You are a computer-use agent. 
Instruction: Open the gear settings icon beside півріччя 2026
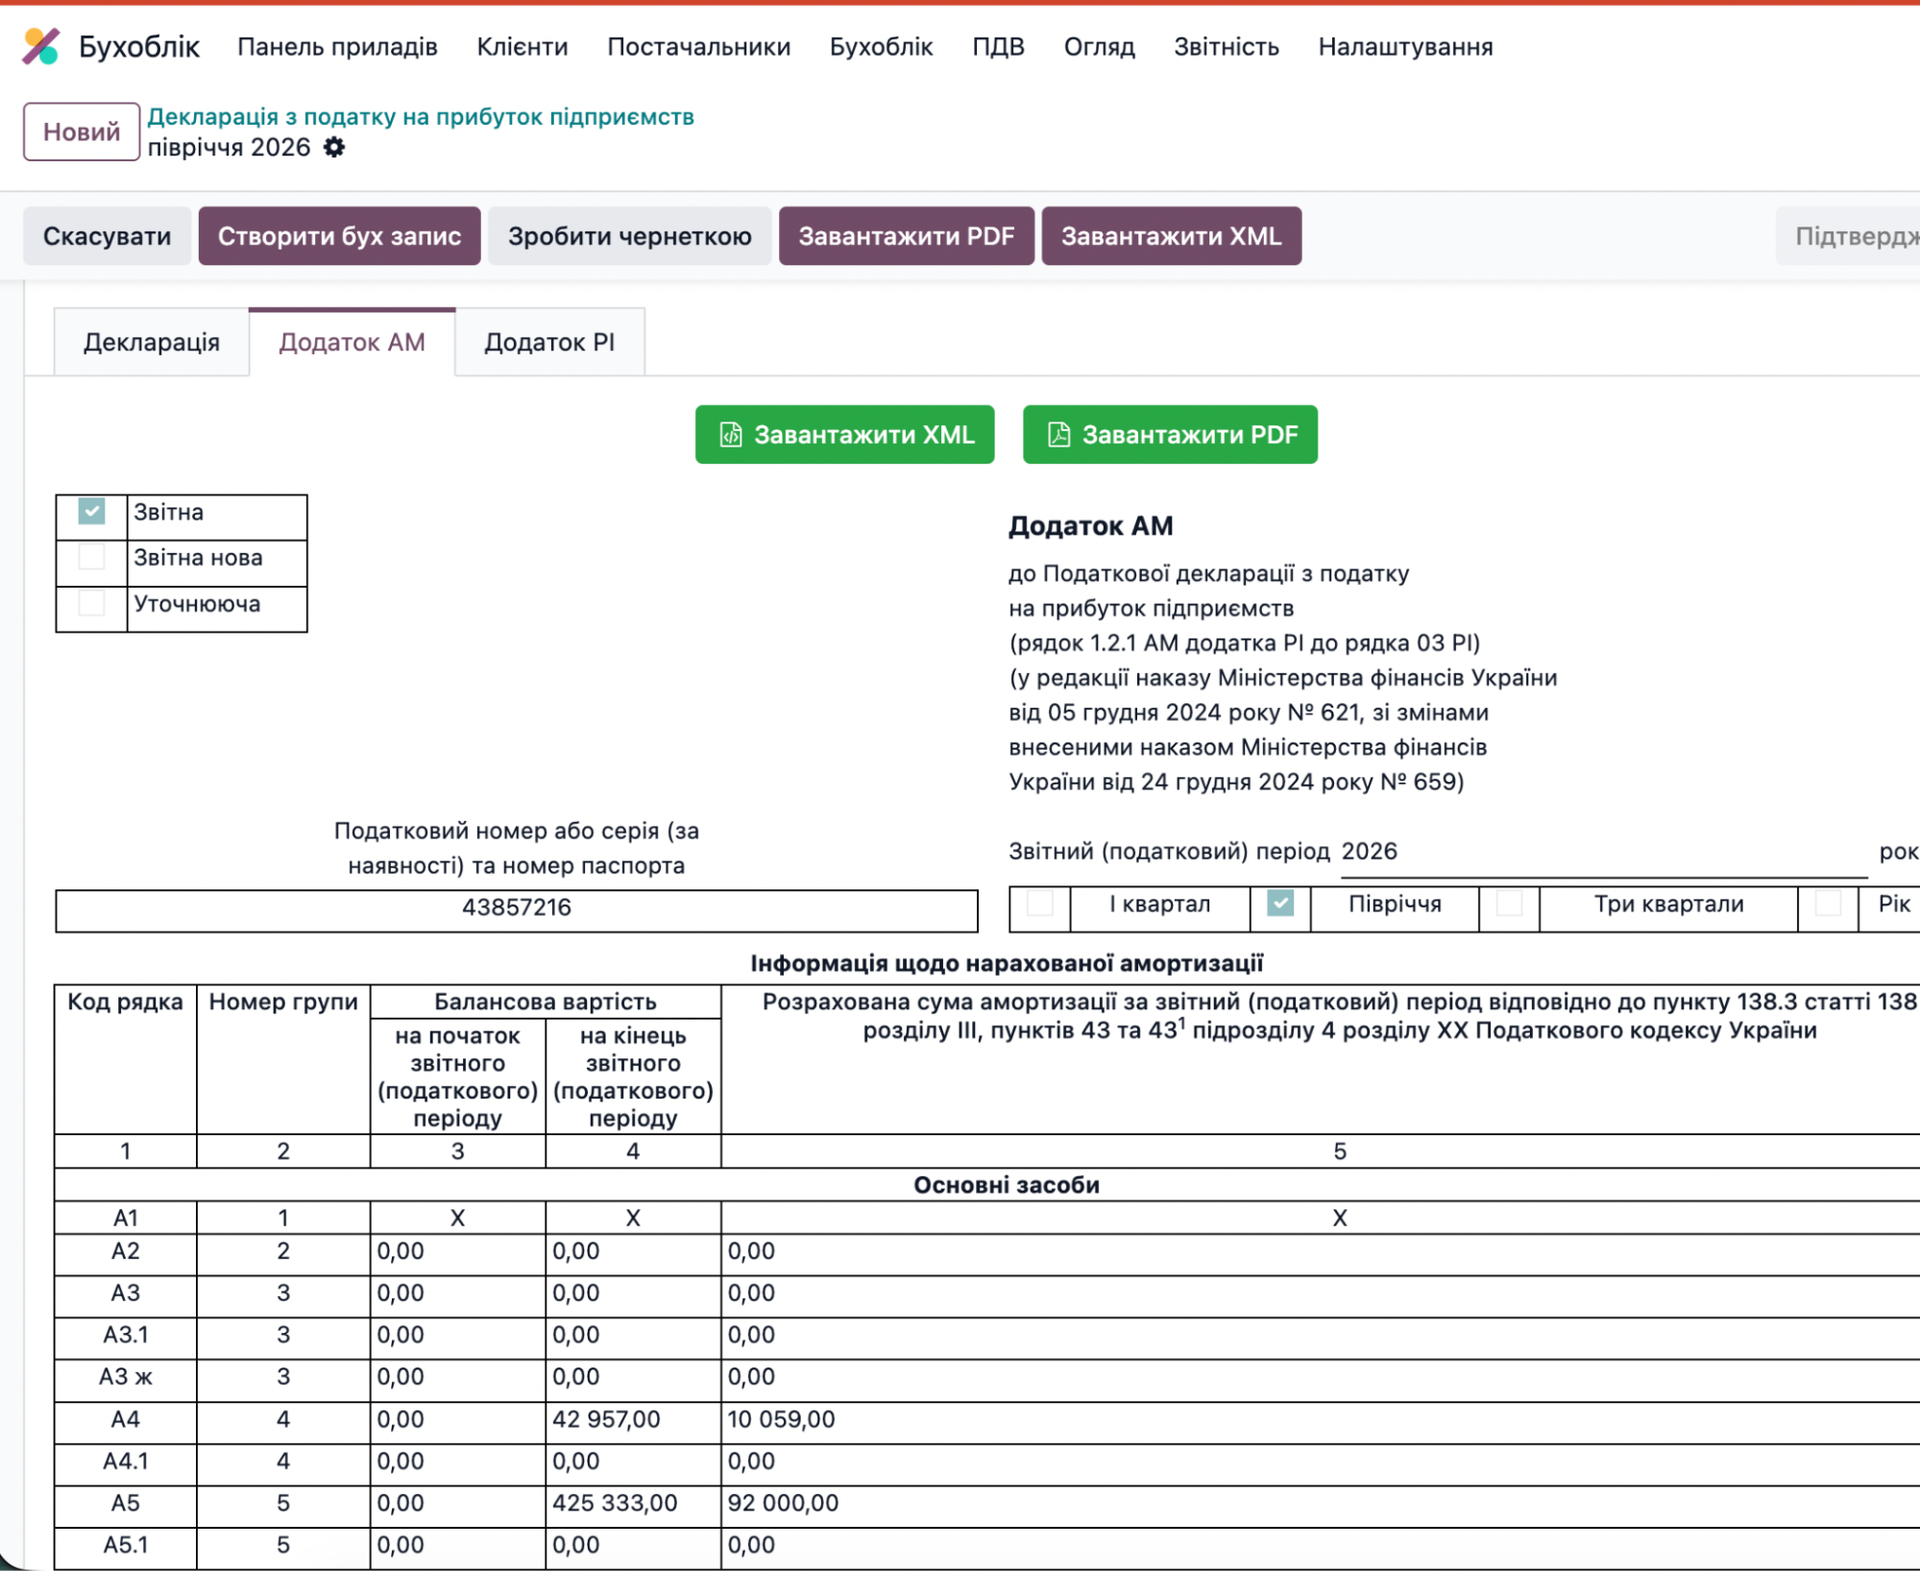334,148
